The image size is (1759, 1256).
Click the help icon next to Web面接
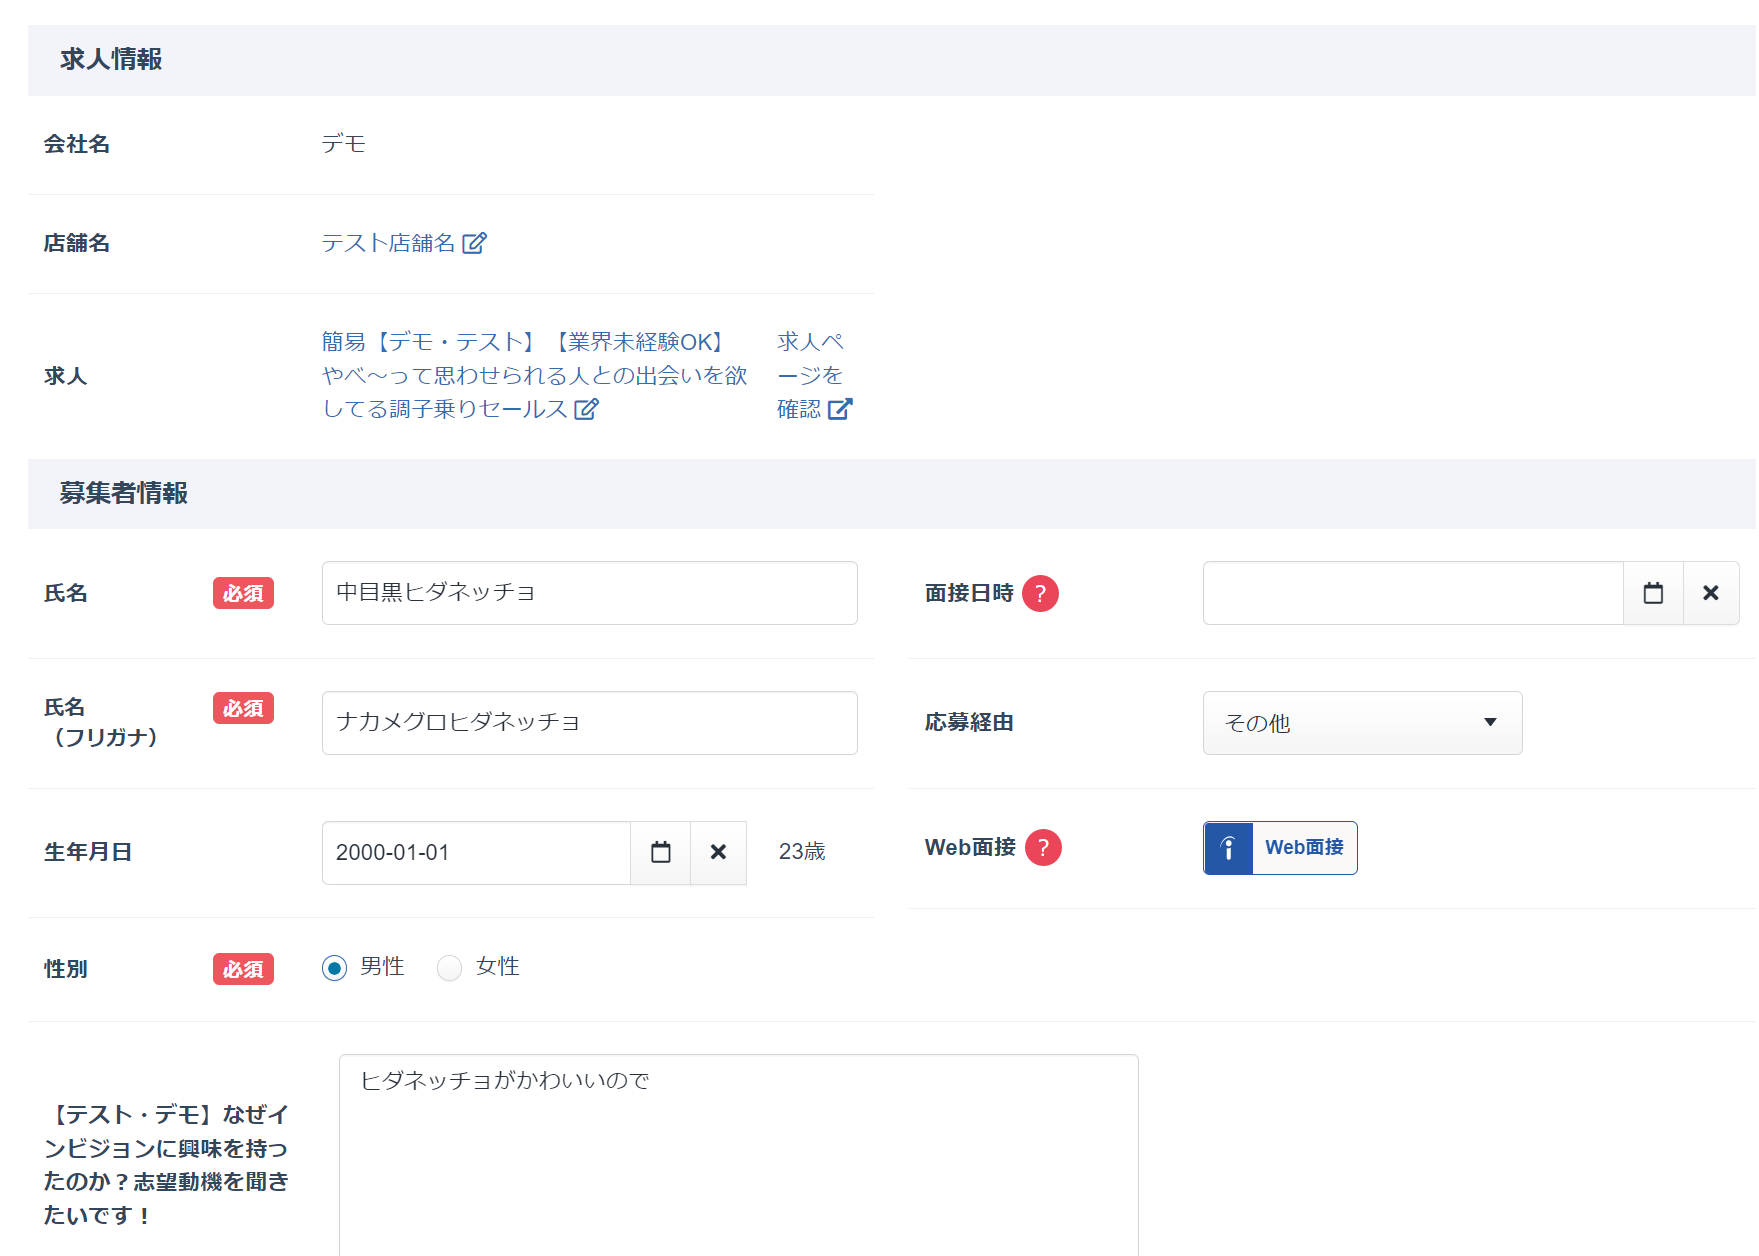(x=1043, y=848)
